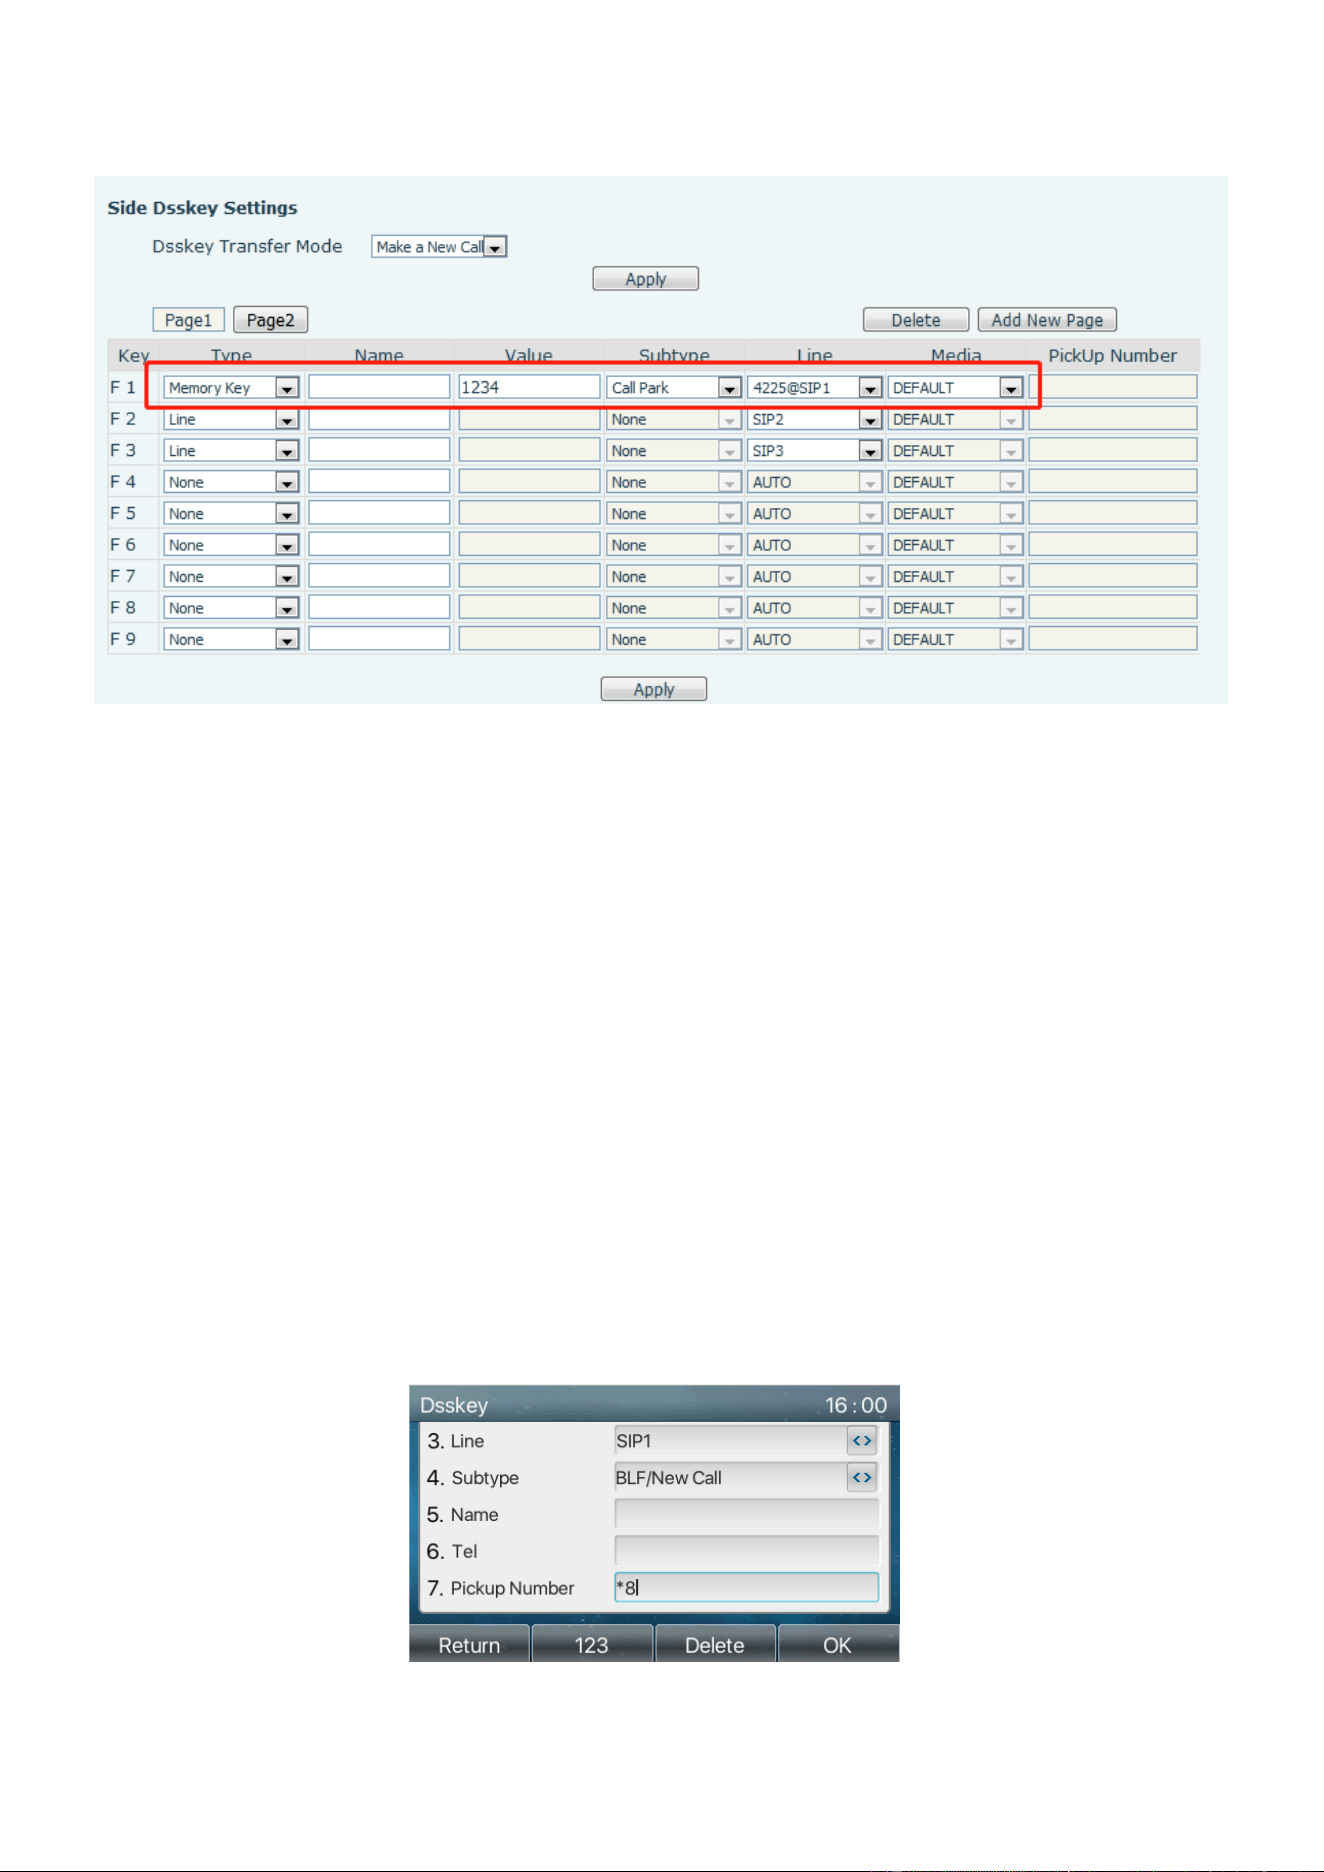
Task: Click the F9 Name input field
Action: (379, 639)
